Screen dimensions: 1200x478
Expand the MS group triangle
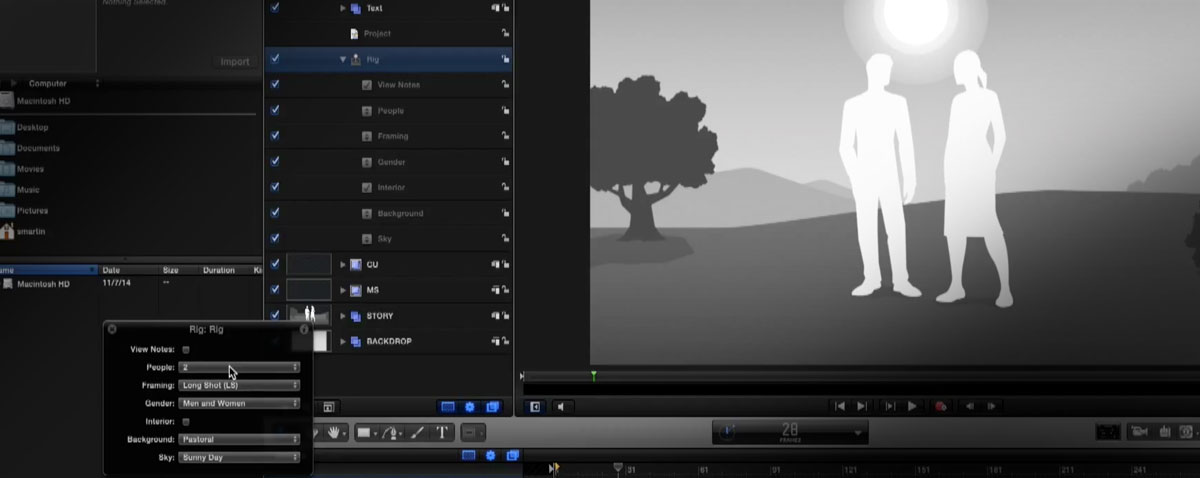(343, 290)
